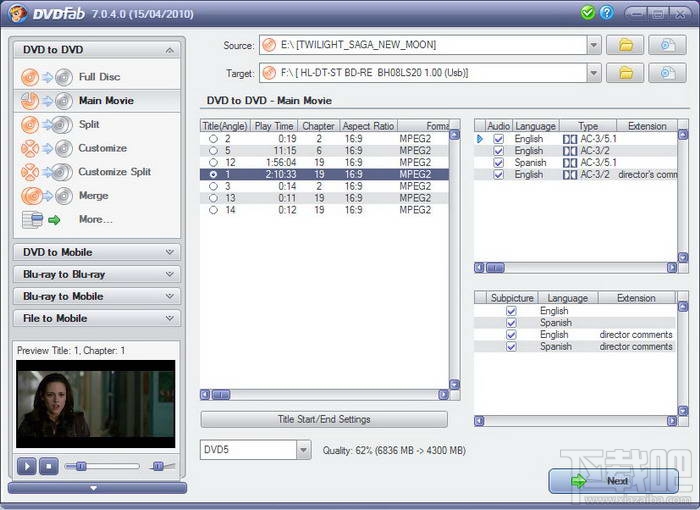Select title 3 radio button
700x510 pixels.
(x=213, y=186)
